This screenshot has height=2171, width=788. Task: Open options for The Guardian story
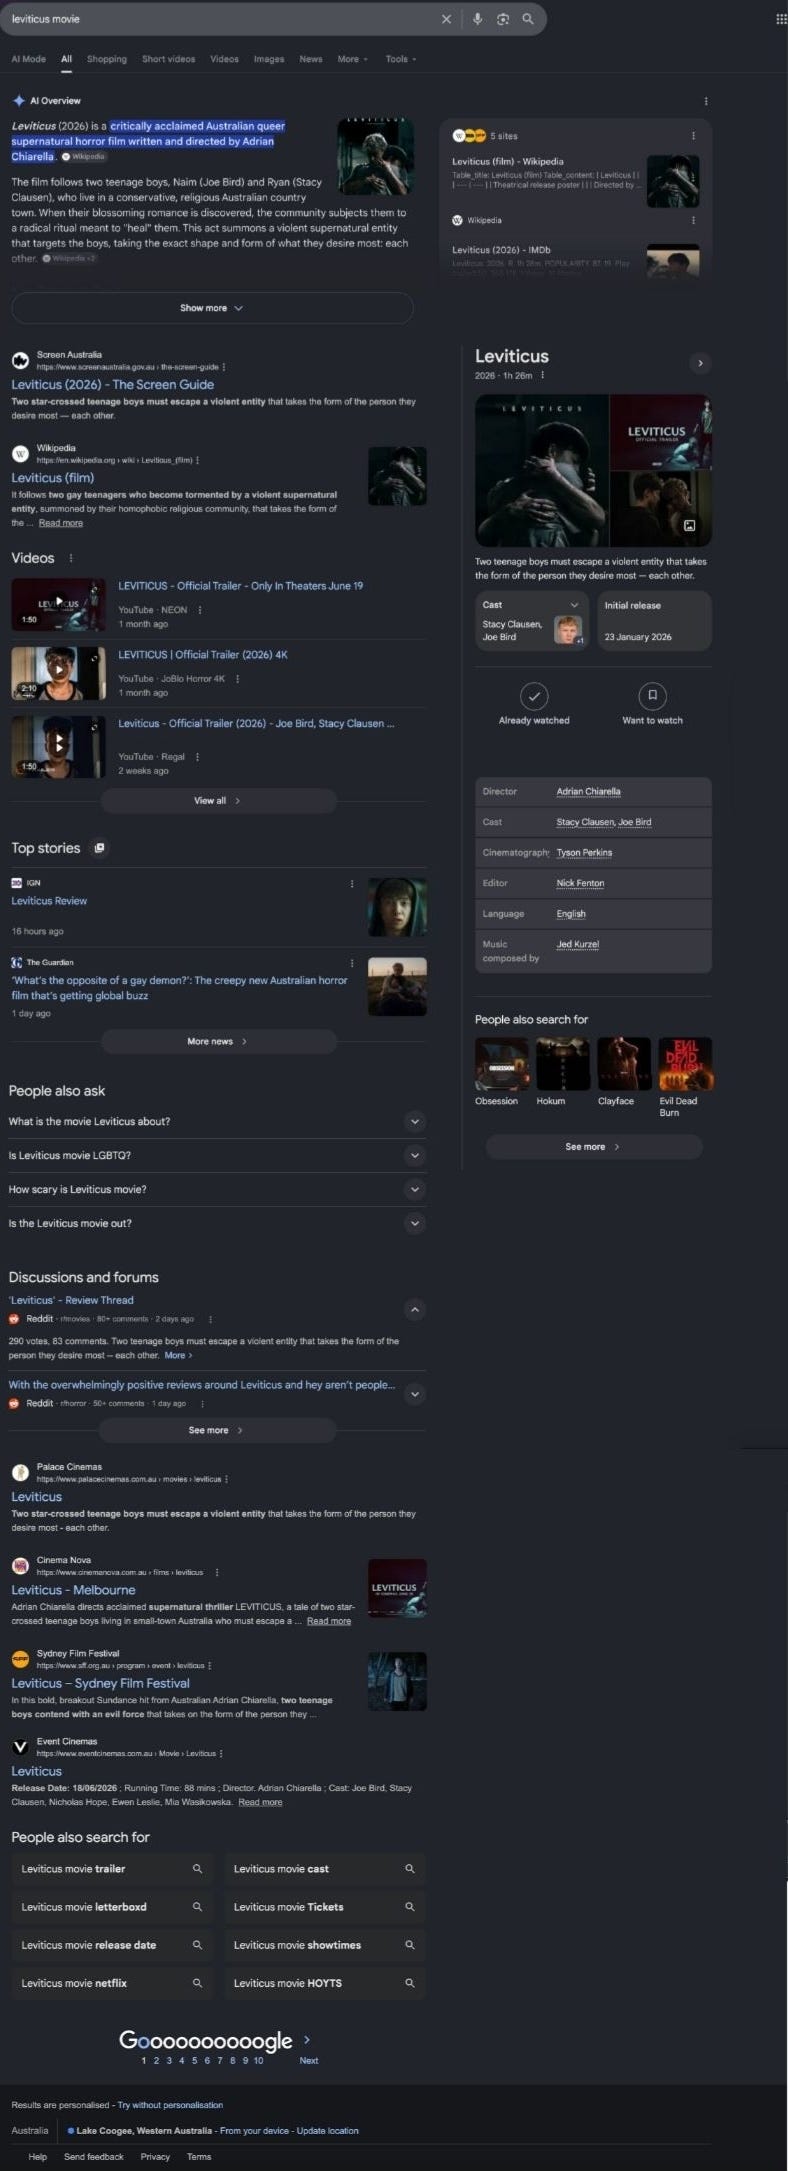click(352, 963)
